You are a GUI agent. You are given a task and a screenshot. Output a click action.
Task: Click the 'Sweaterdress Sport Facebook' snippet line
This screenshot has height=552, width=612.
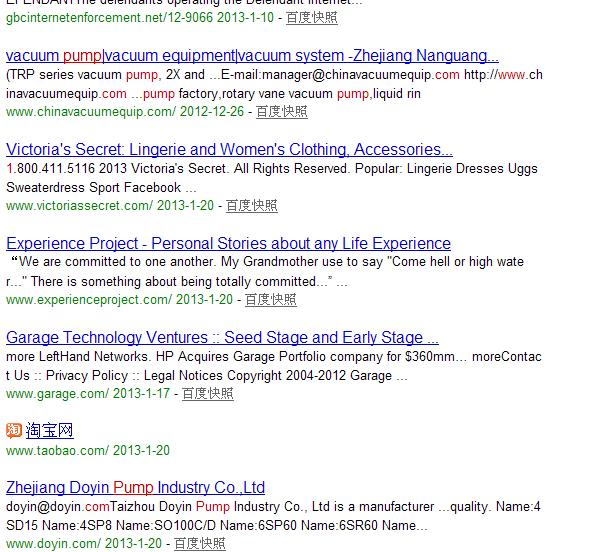pyautogui.click(x=101, y=188)
